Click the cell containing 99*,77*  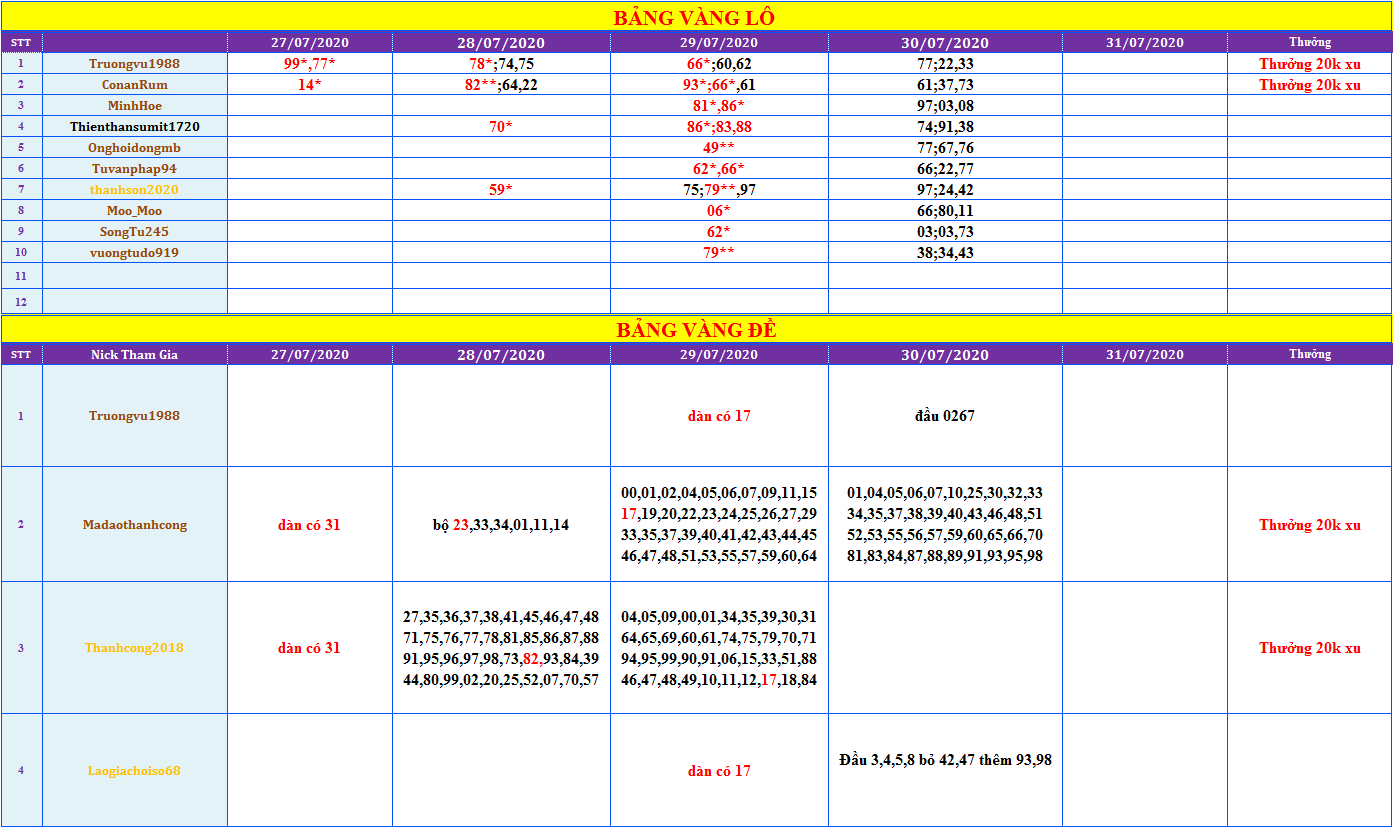[309, 63]
